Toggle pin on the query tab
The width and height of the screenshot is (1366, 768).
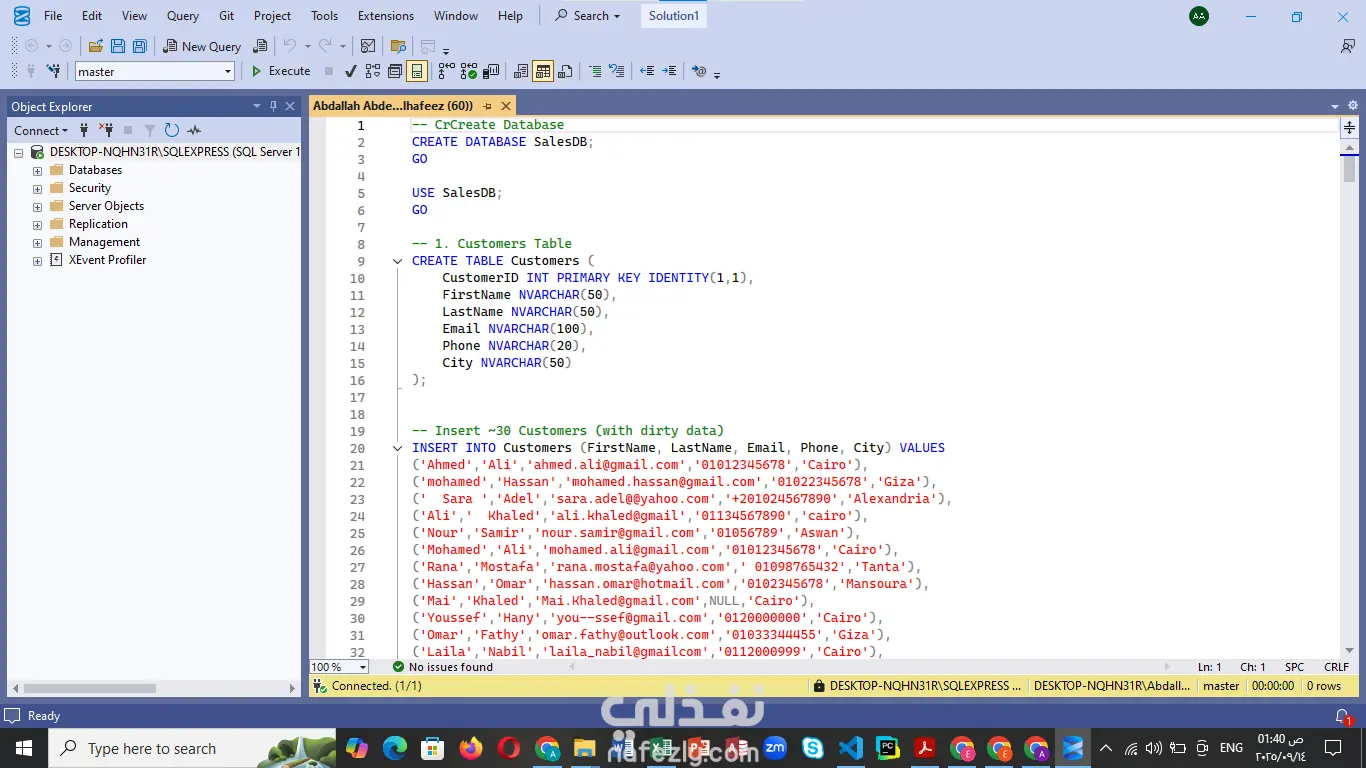(488, 106)
